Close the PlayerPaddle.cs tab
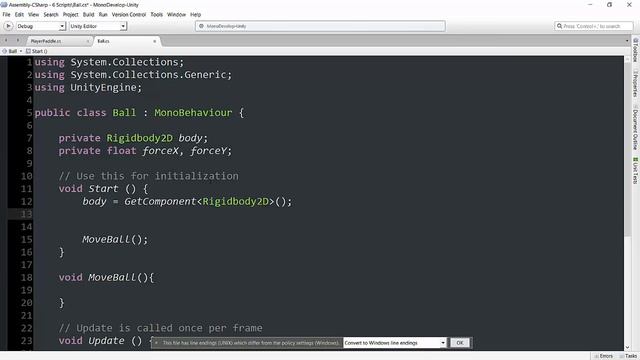The height and width of the screenshot is (360, 640). coord(88,41)
